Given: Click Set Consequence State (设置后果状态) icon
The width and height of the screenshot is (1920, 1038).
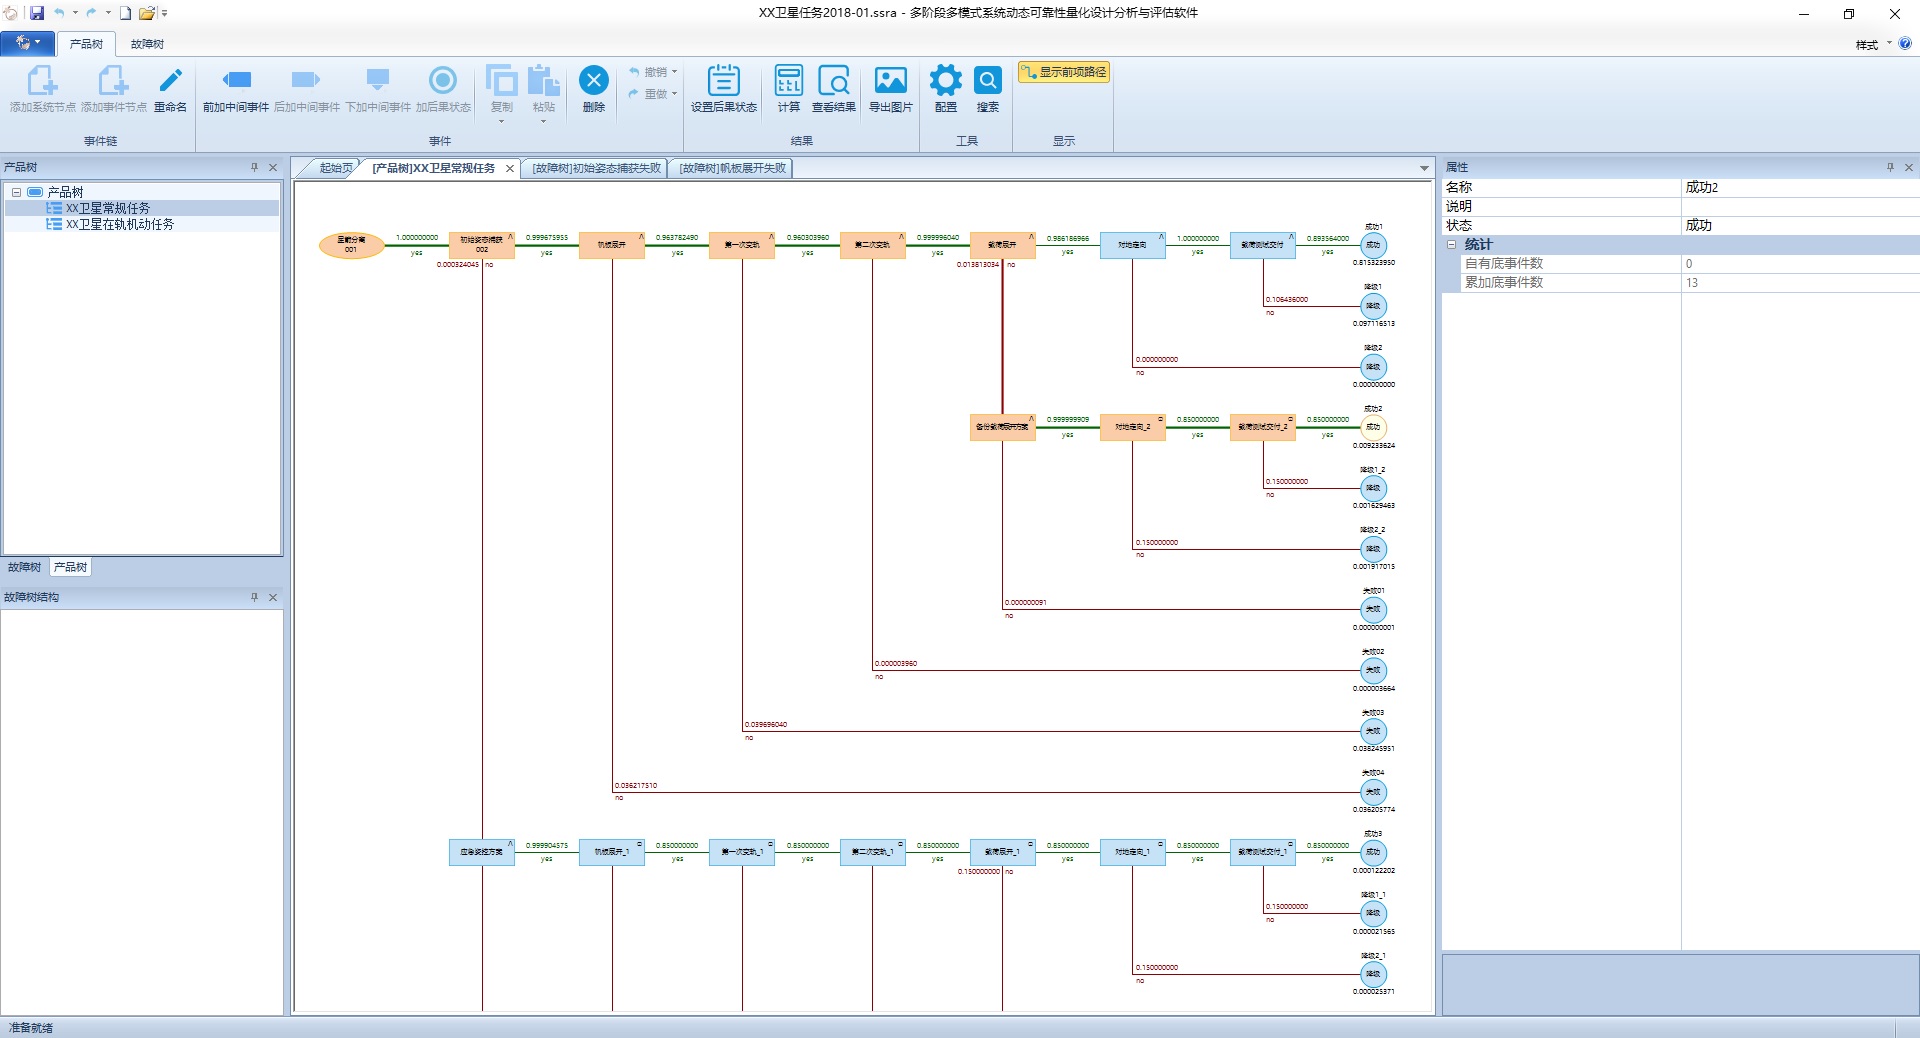Looking at the screenshot, I should pyautogui.click(x=723, y=81).
